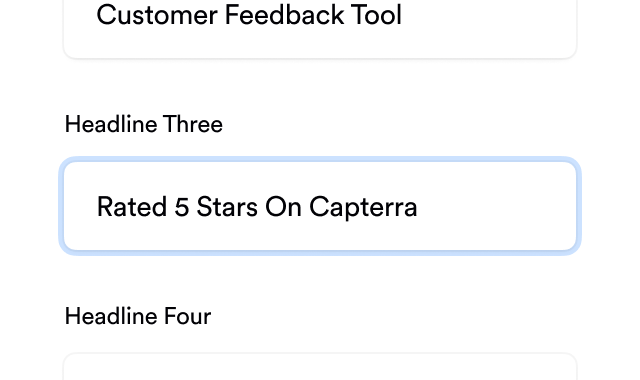Focus the 'Rated 5 Stars On Capterra' input
Image resolution: width=640 pixels, height=380 pixels.
click(320, 206)
